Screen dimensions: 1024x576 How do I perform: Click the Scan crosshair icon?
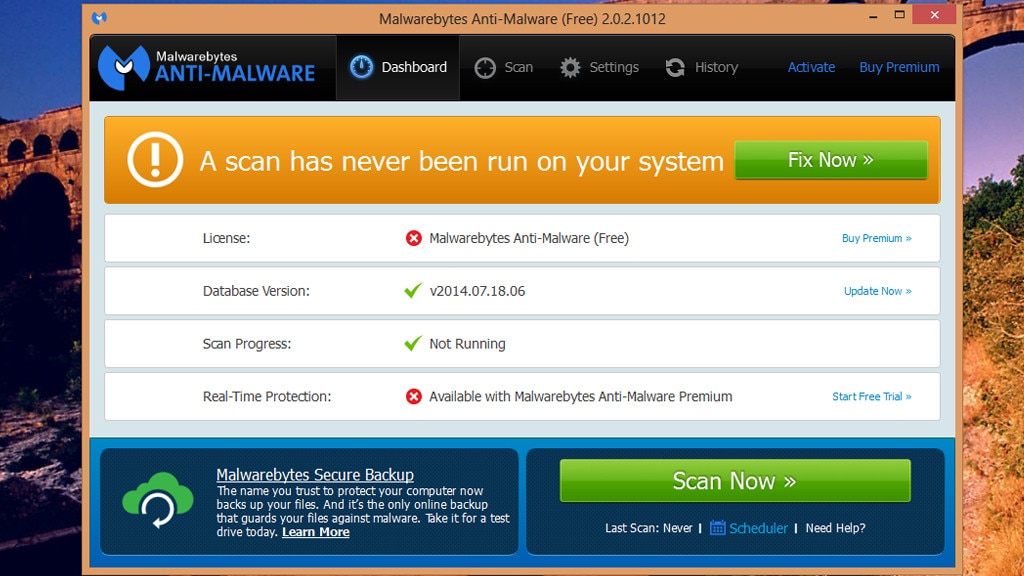point(485,68)
